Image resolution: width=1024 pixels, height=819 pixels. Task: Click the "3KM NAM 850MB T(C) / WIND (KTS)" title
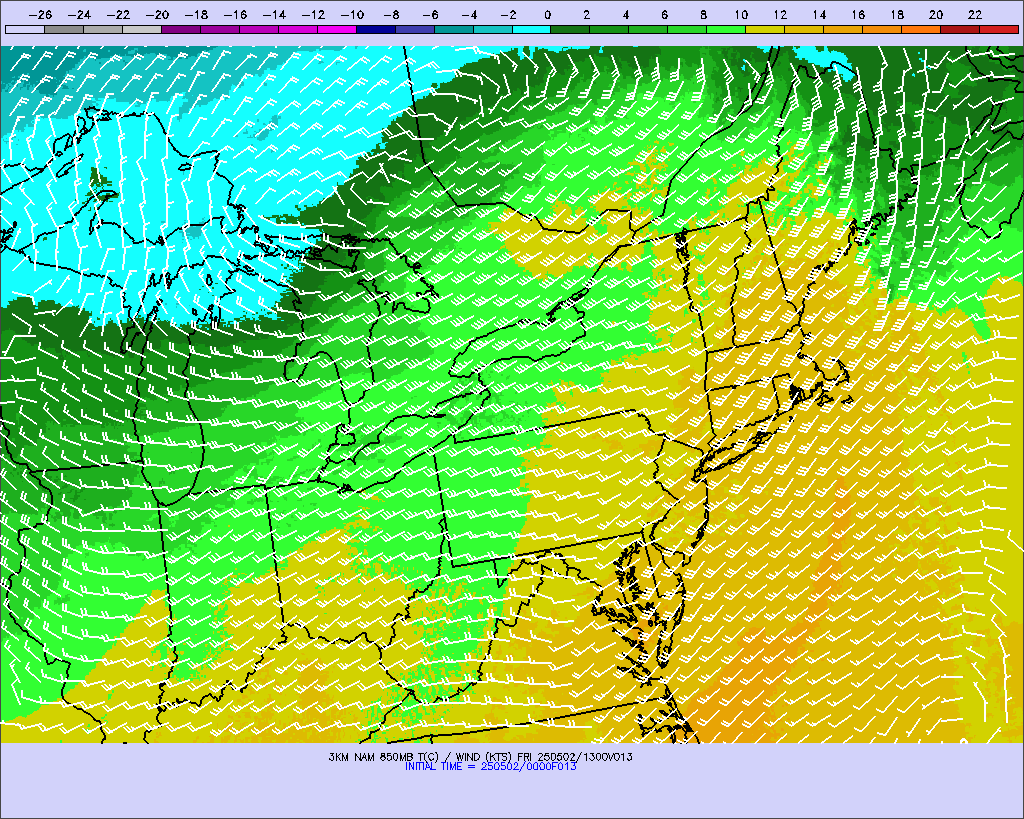(x=421, y=757)
